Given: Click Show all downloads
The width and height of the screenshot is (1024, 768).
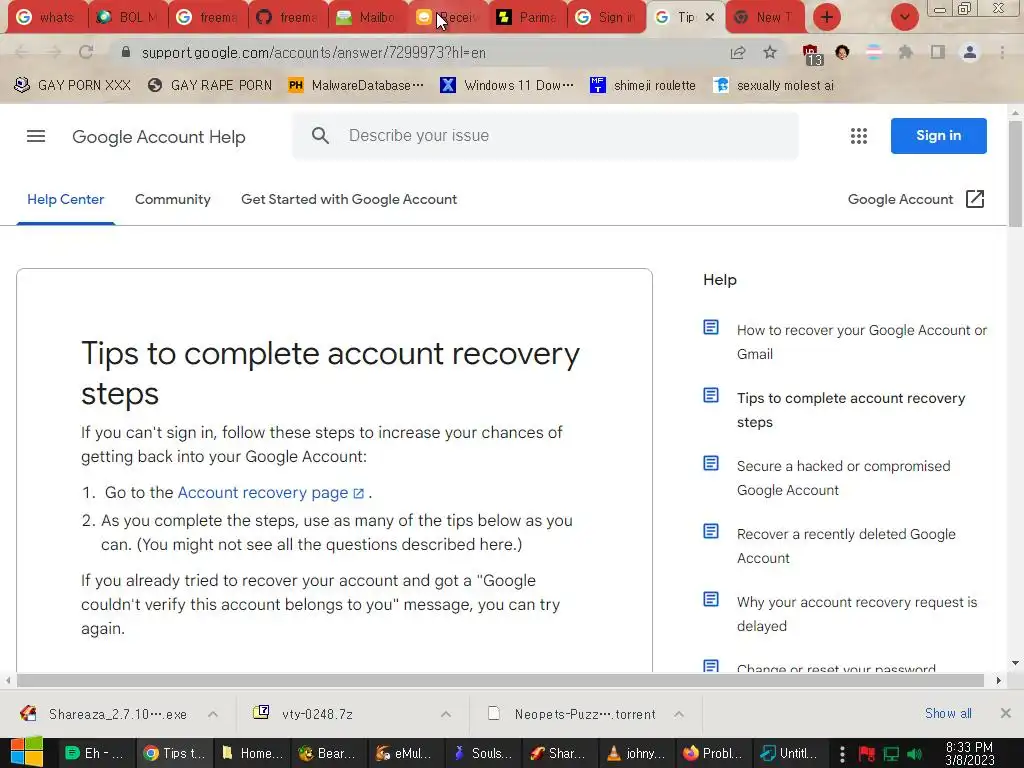Looking at the screenshot, I should pyautogui.click(x=948, y=713).
